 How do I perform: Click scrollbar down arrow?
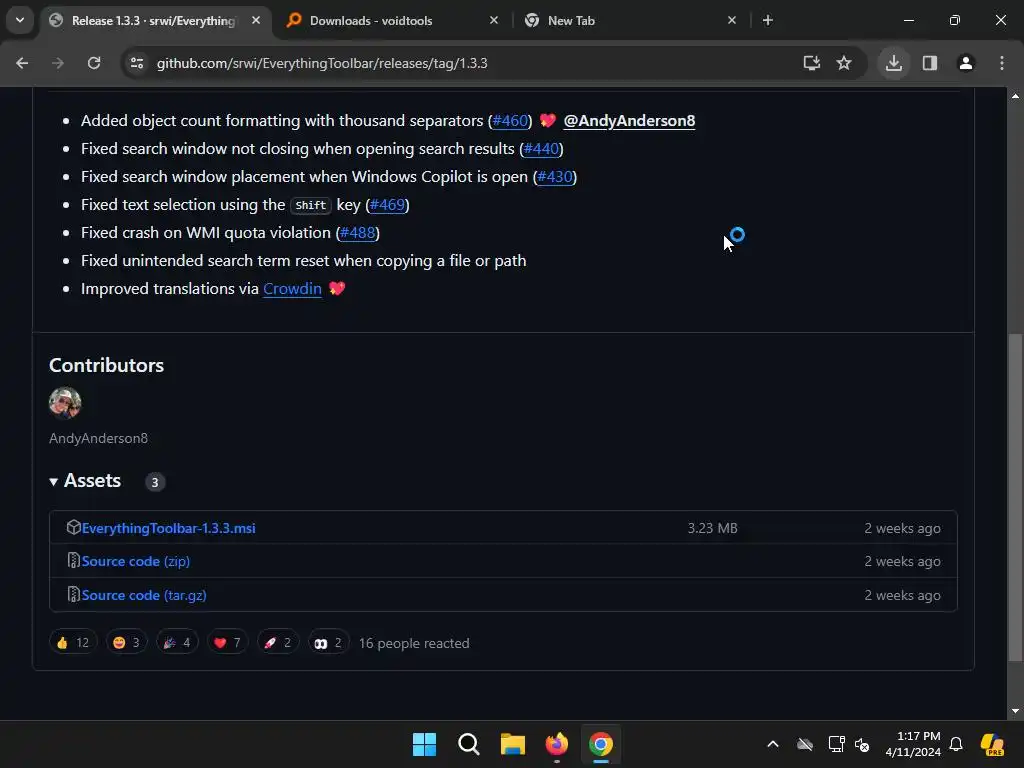pos(1015,711)
